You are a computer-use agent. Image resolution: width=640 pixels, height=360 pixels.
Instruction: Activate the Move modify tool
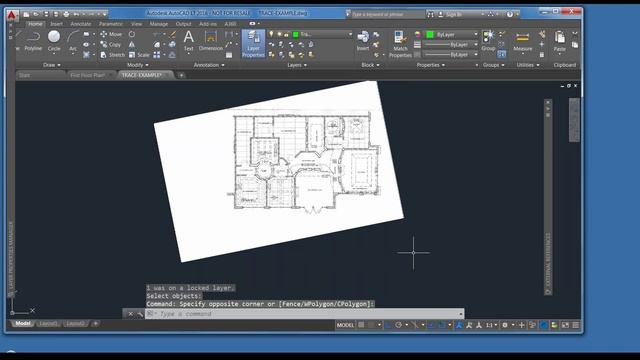pyautogui.click(x=111, y=34)
